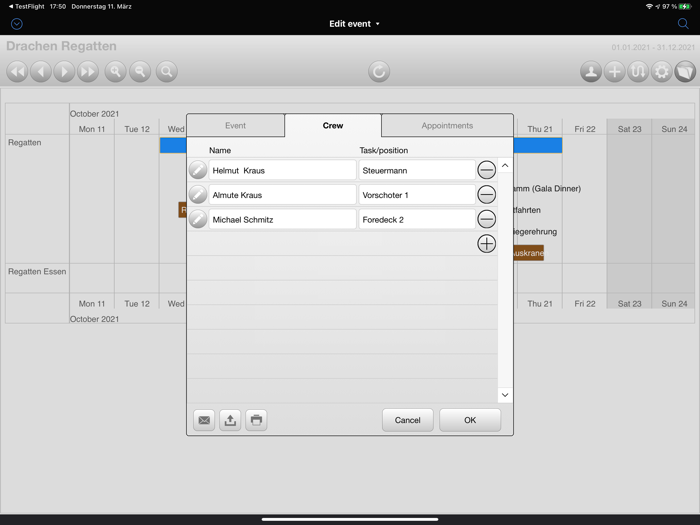Remove Almute Kraus with minus button
Viewport: 700px width, 525px height.
[487, 195]
